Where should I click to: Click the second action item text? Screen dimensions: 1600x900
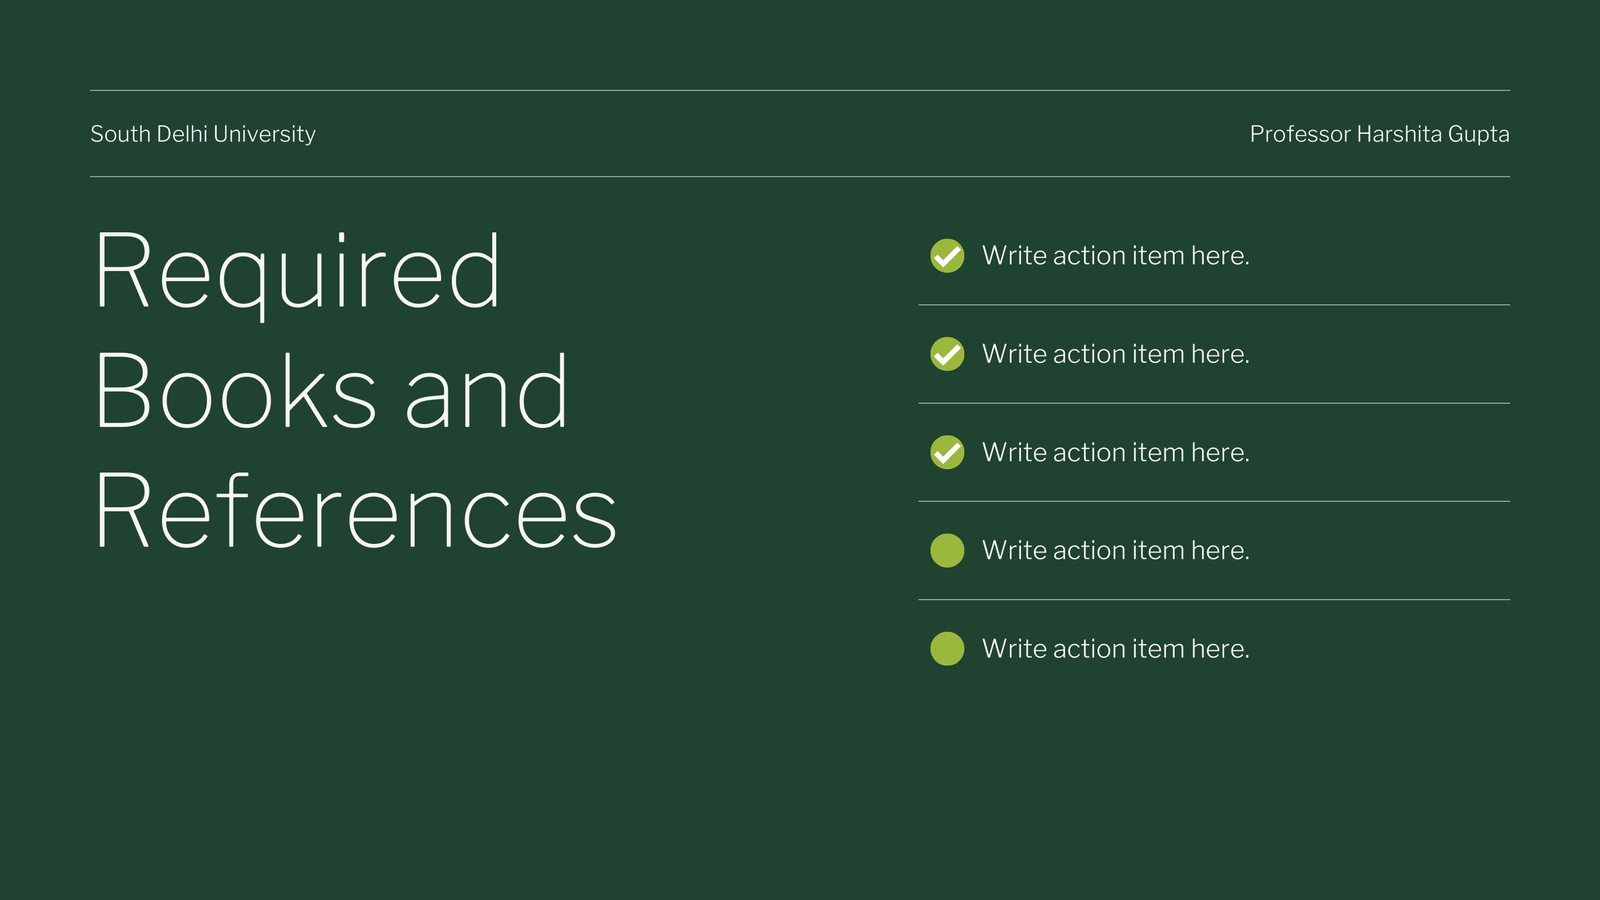pyautogui.click(x=1116, y=354)
